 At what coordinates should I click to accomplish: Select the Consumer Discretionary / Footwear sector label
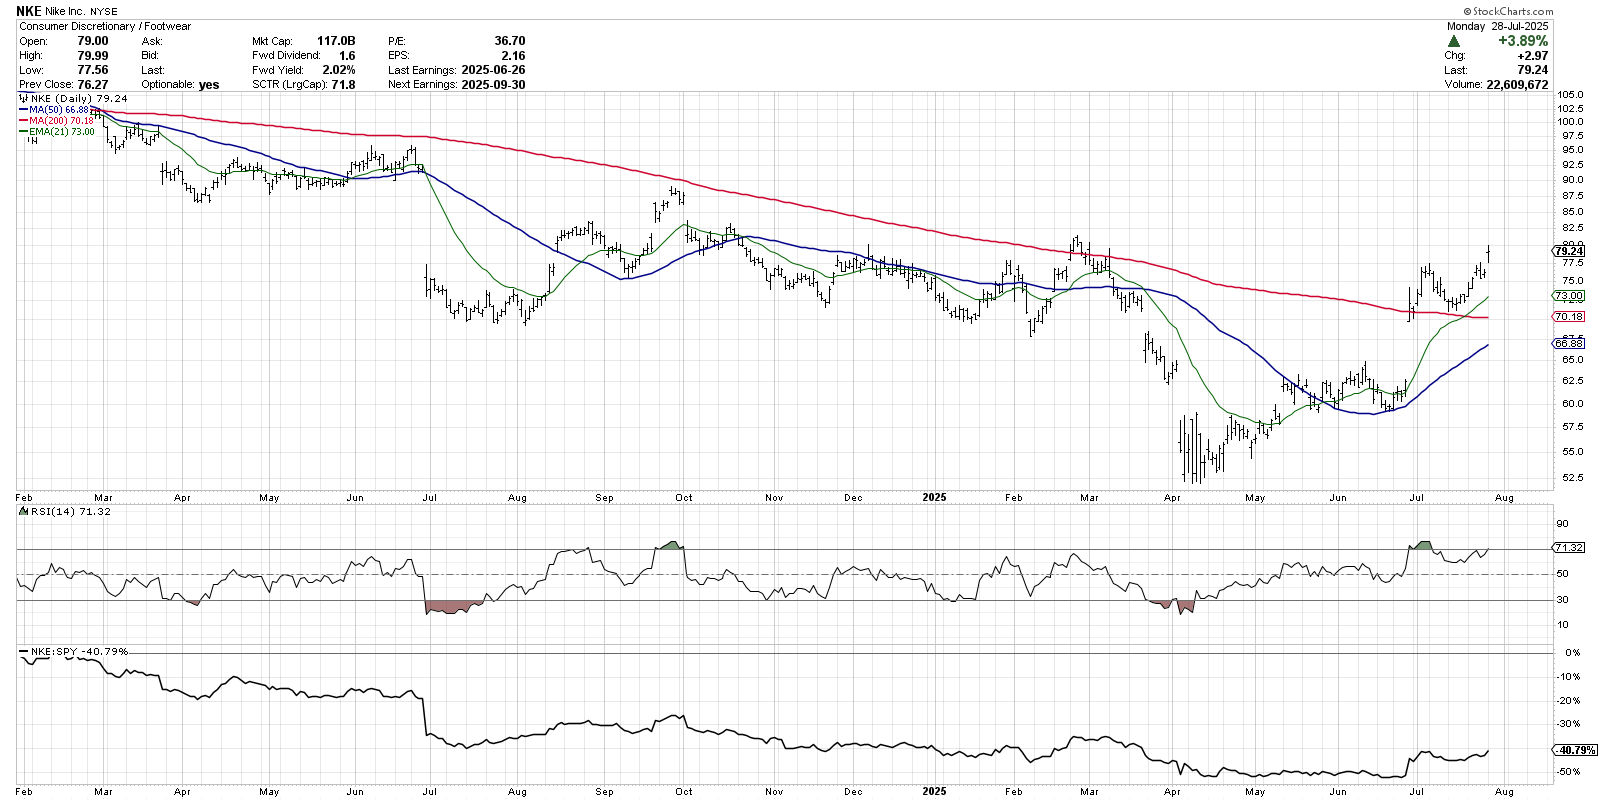pyautogui.click(x=105, y=26)
